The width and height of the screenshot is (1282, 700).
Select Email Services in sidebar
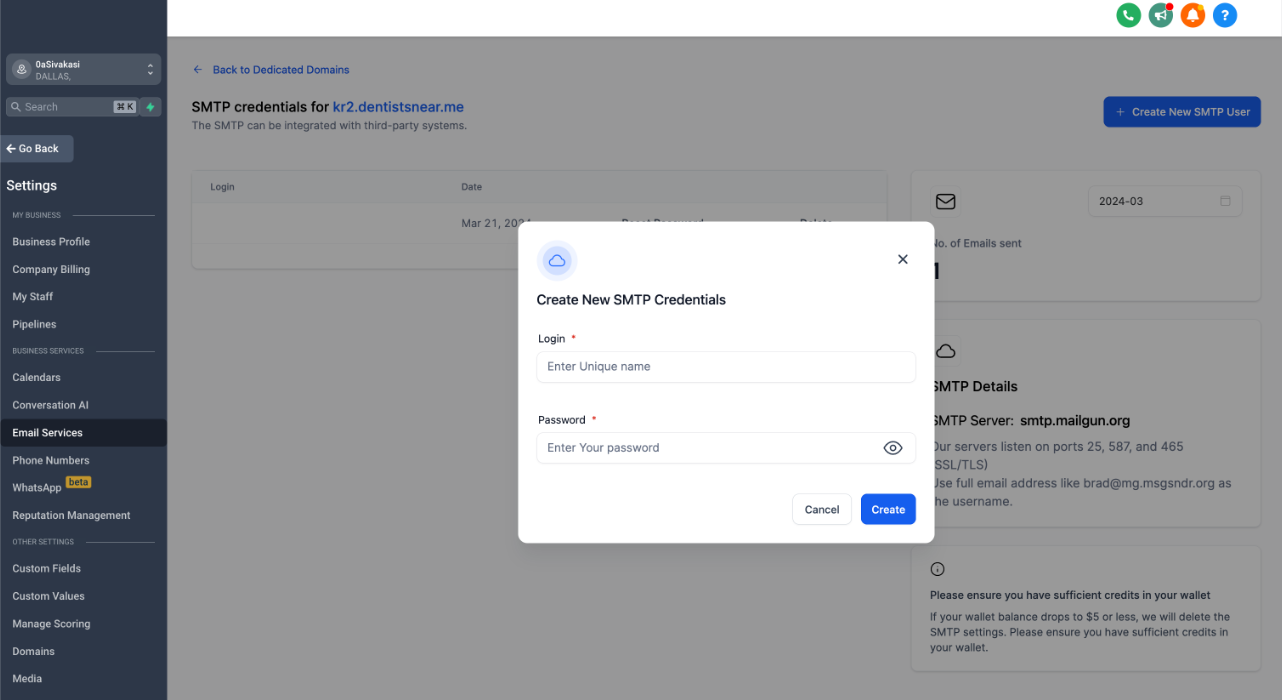(83, 433)
